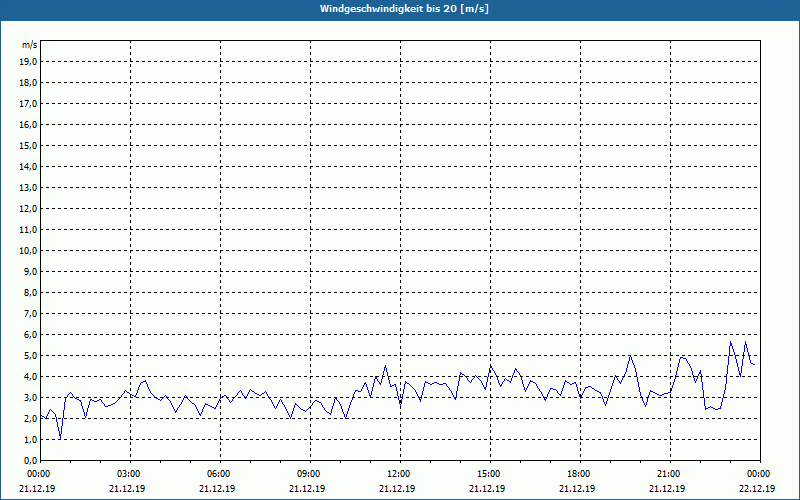This screenshot has width=800, height=500.
Task: Click the 09:00 time label
Action: point(310,474)
